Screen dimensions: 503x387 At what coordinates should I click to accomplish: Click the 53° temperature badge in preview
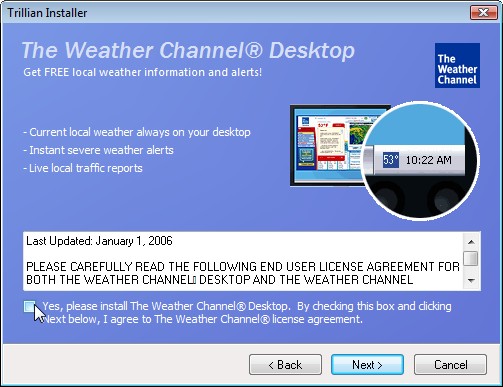(390, 160)
